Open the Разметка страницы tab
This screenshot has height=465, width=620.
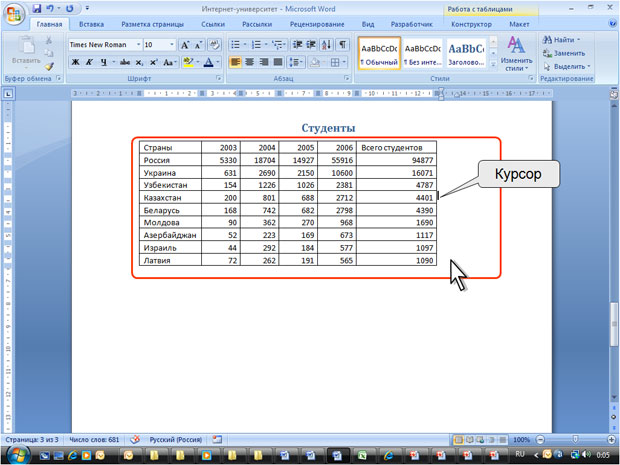click(x=153, y=24)
